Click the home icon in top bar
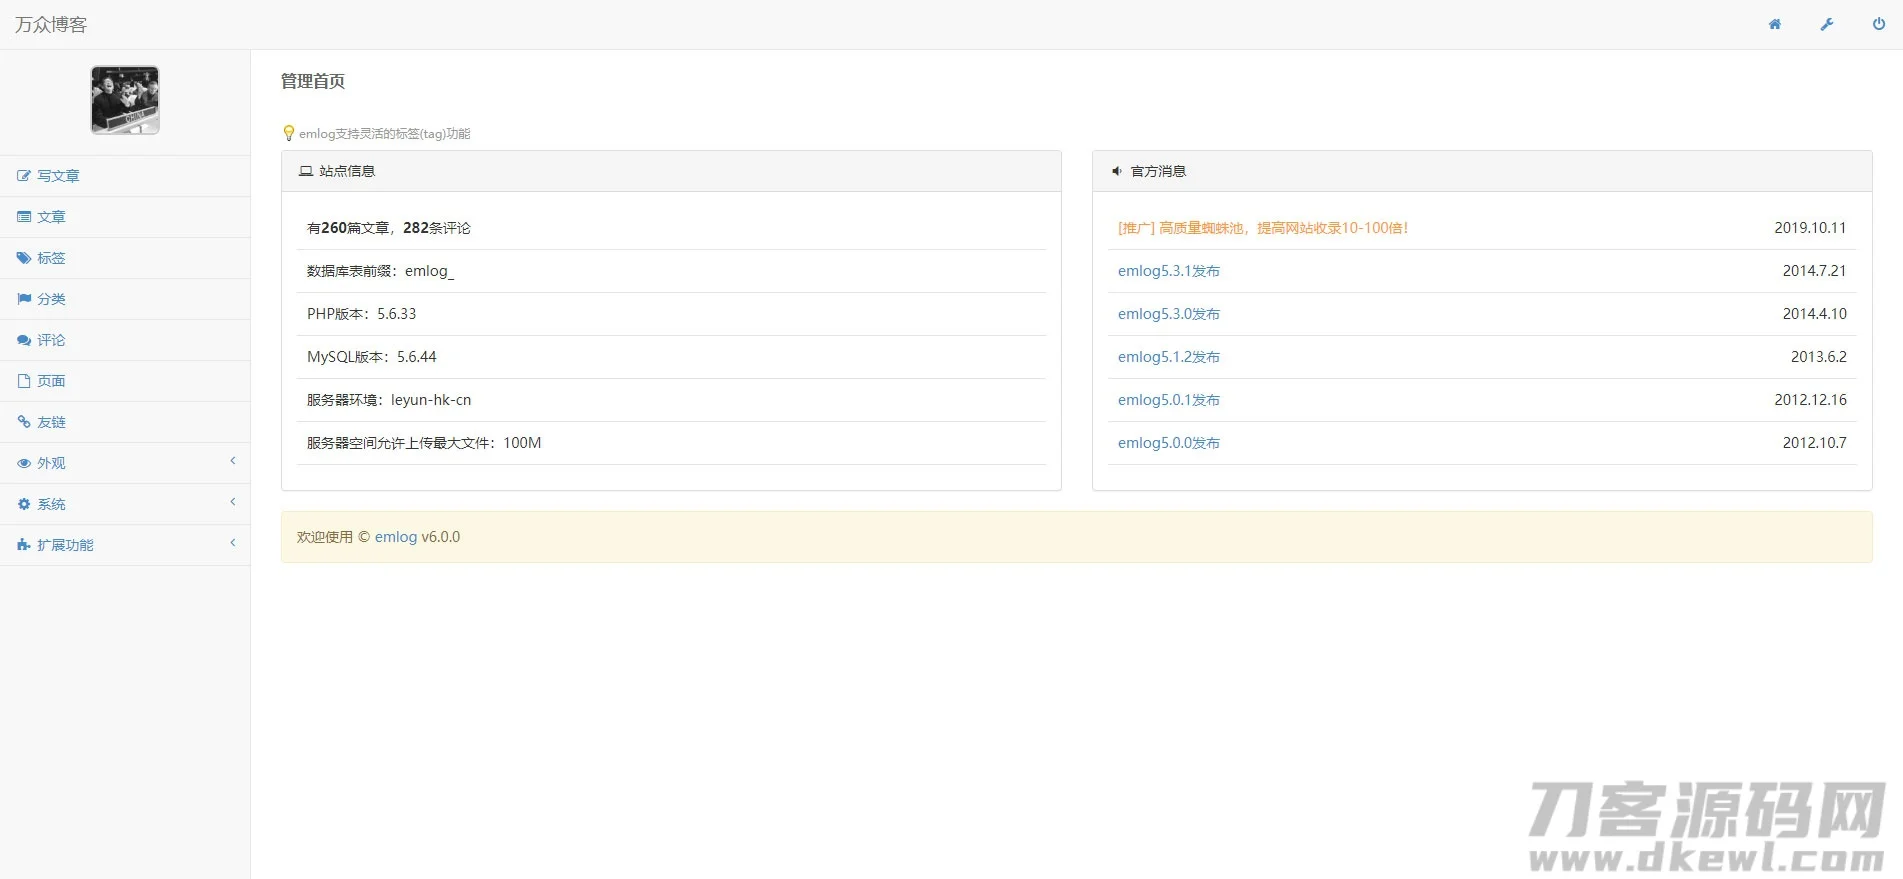This screenshot has height=879, width=1903. pos(1774,24)
